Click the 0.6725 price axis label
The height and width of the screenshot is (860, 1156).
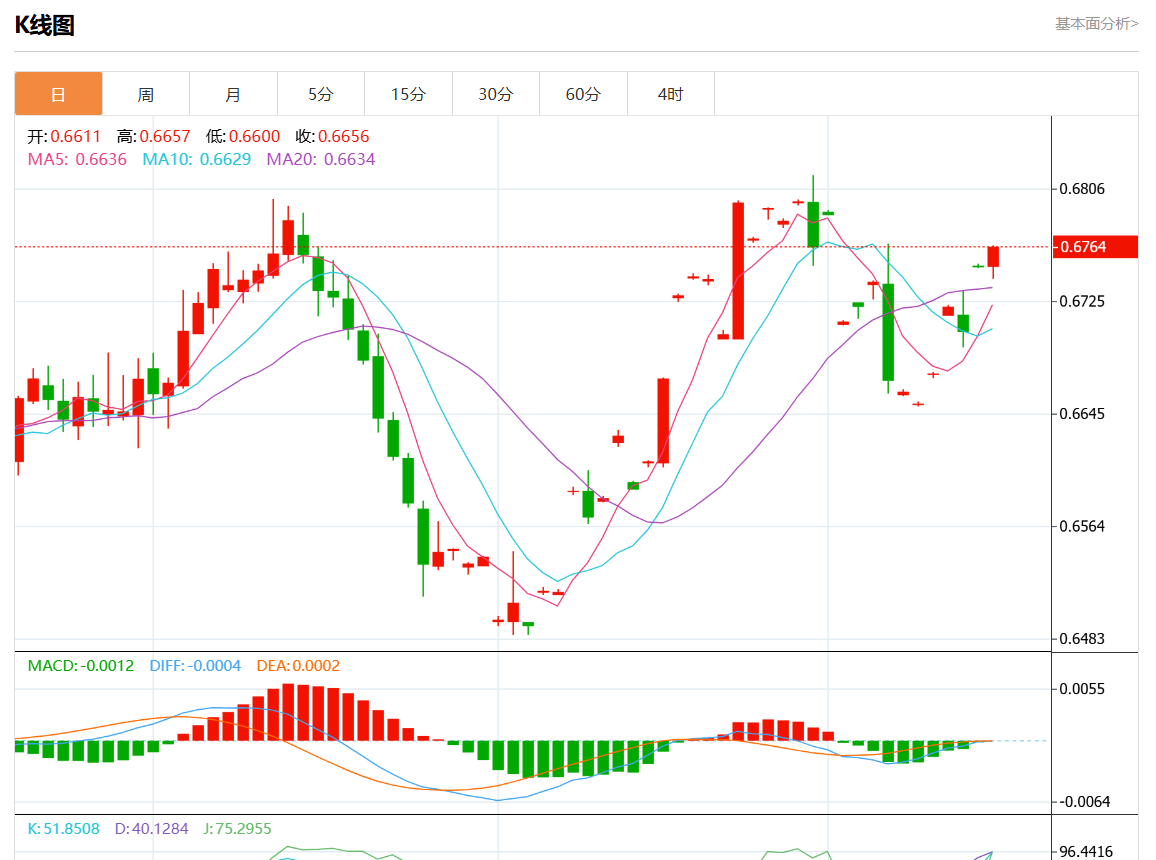point(1082,301)
